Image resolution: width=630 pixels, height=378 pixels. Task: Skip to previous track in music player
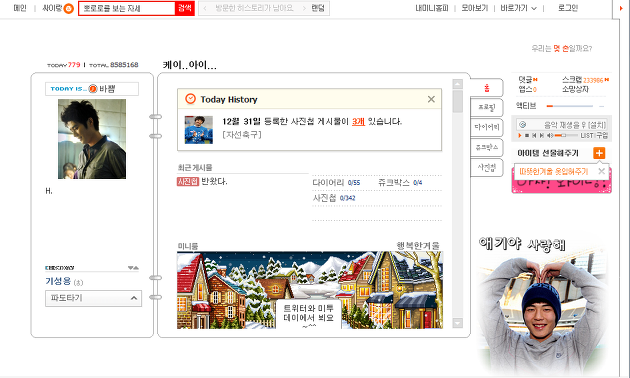point(534,136)
